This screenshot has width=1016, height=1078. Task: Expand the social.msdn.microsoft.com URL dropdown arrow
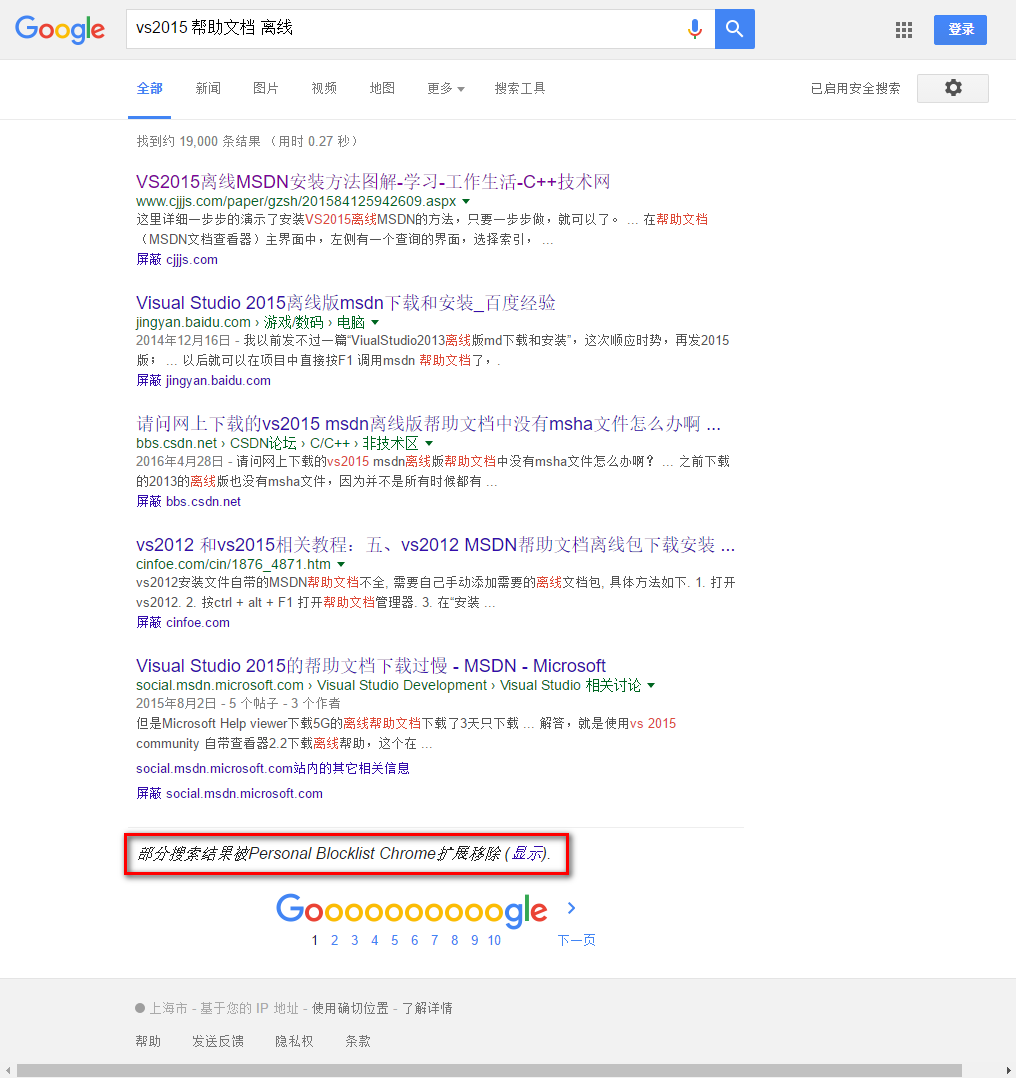coord(651,685)
